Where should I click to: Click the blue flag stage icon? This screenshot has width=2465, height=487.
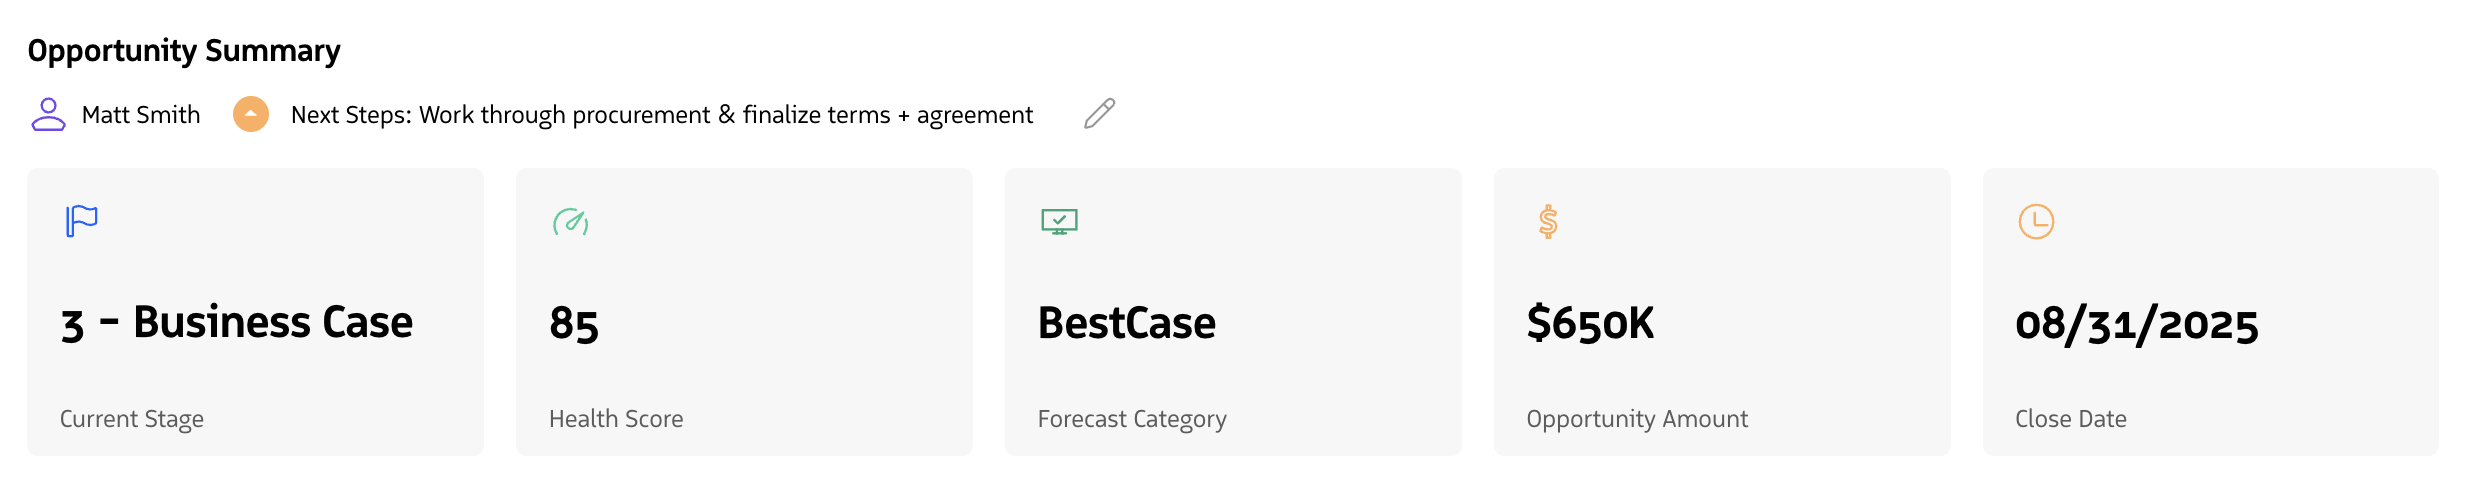81,221
